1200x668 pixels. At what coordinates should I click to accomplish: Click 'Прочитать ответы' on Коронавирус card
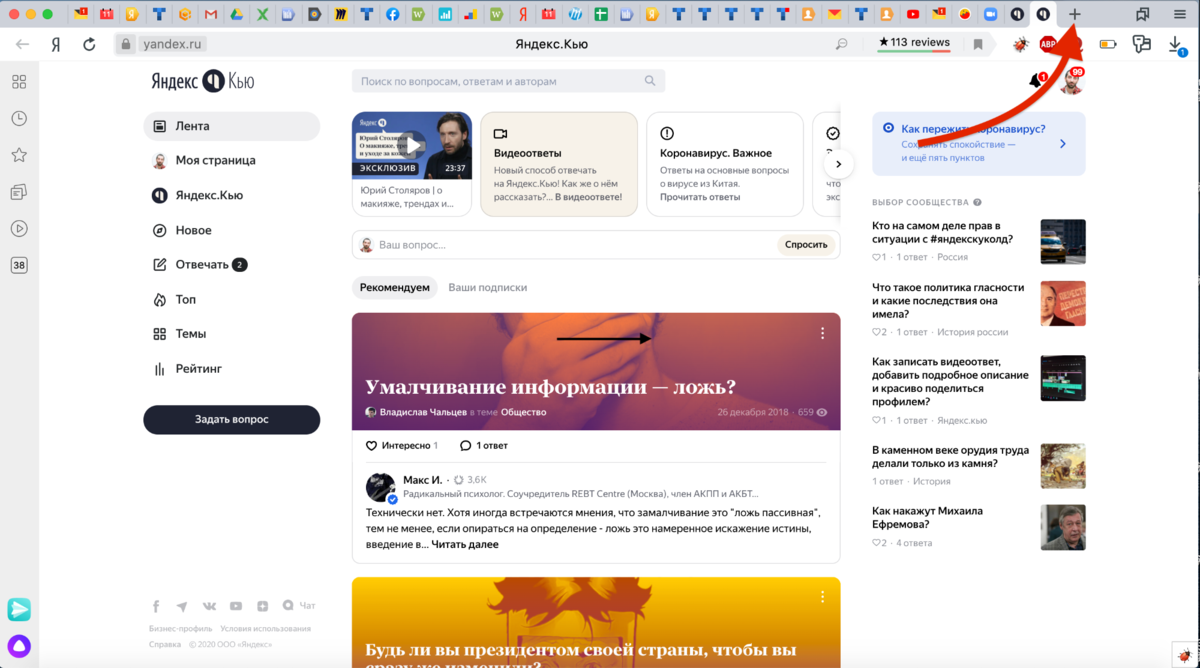(700, 197)
